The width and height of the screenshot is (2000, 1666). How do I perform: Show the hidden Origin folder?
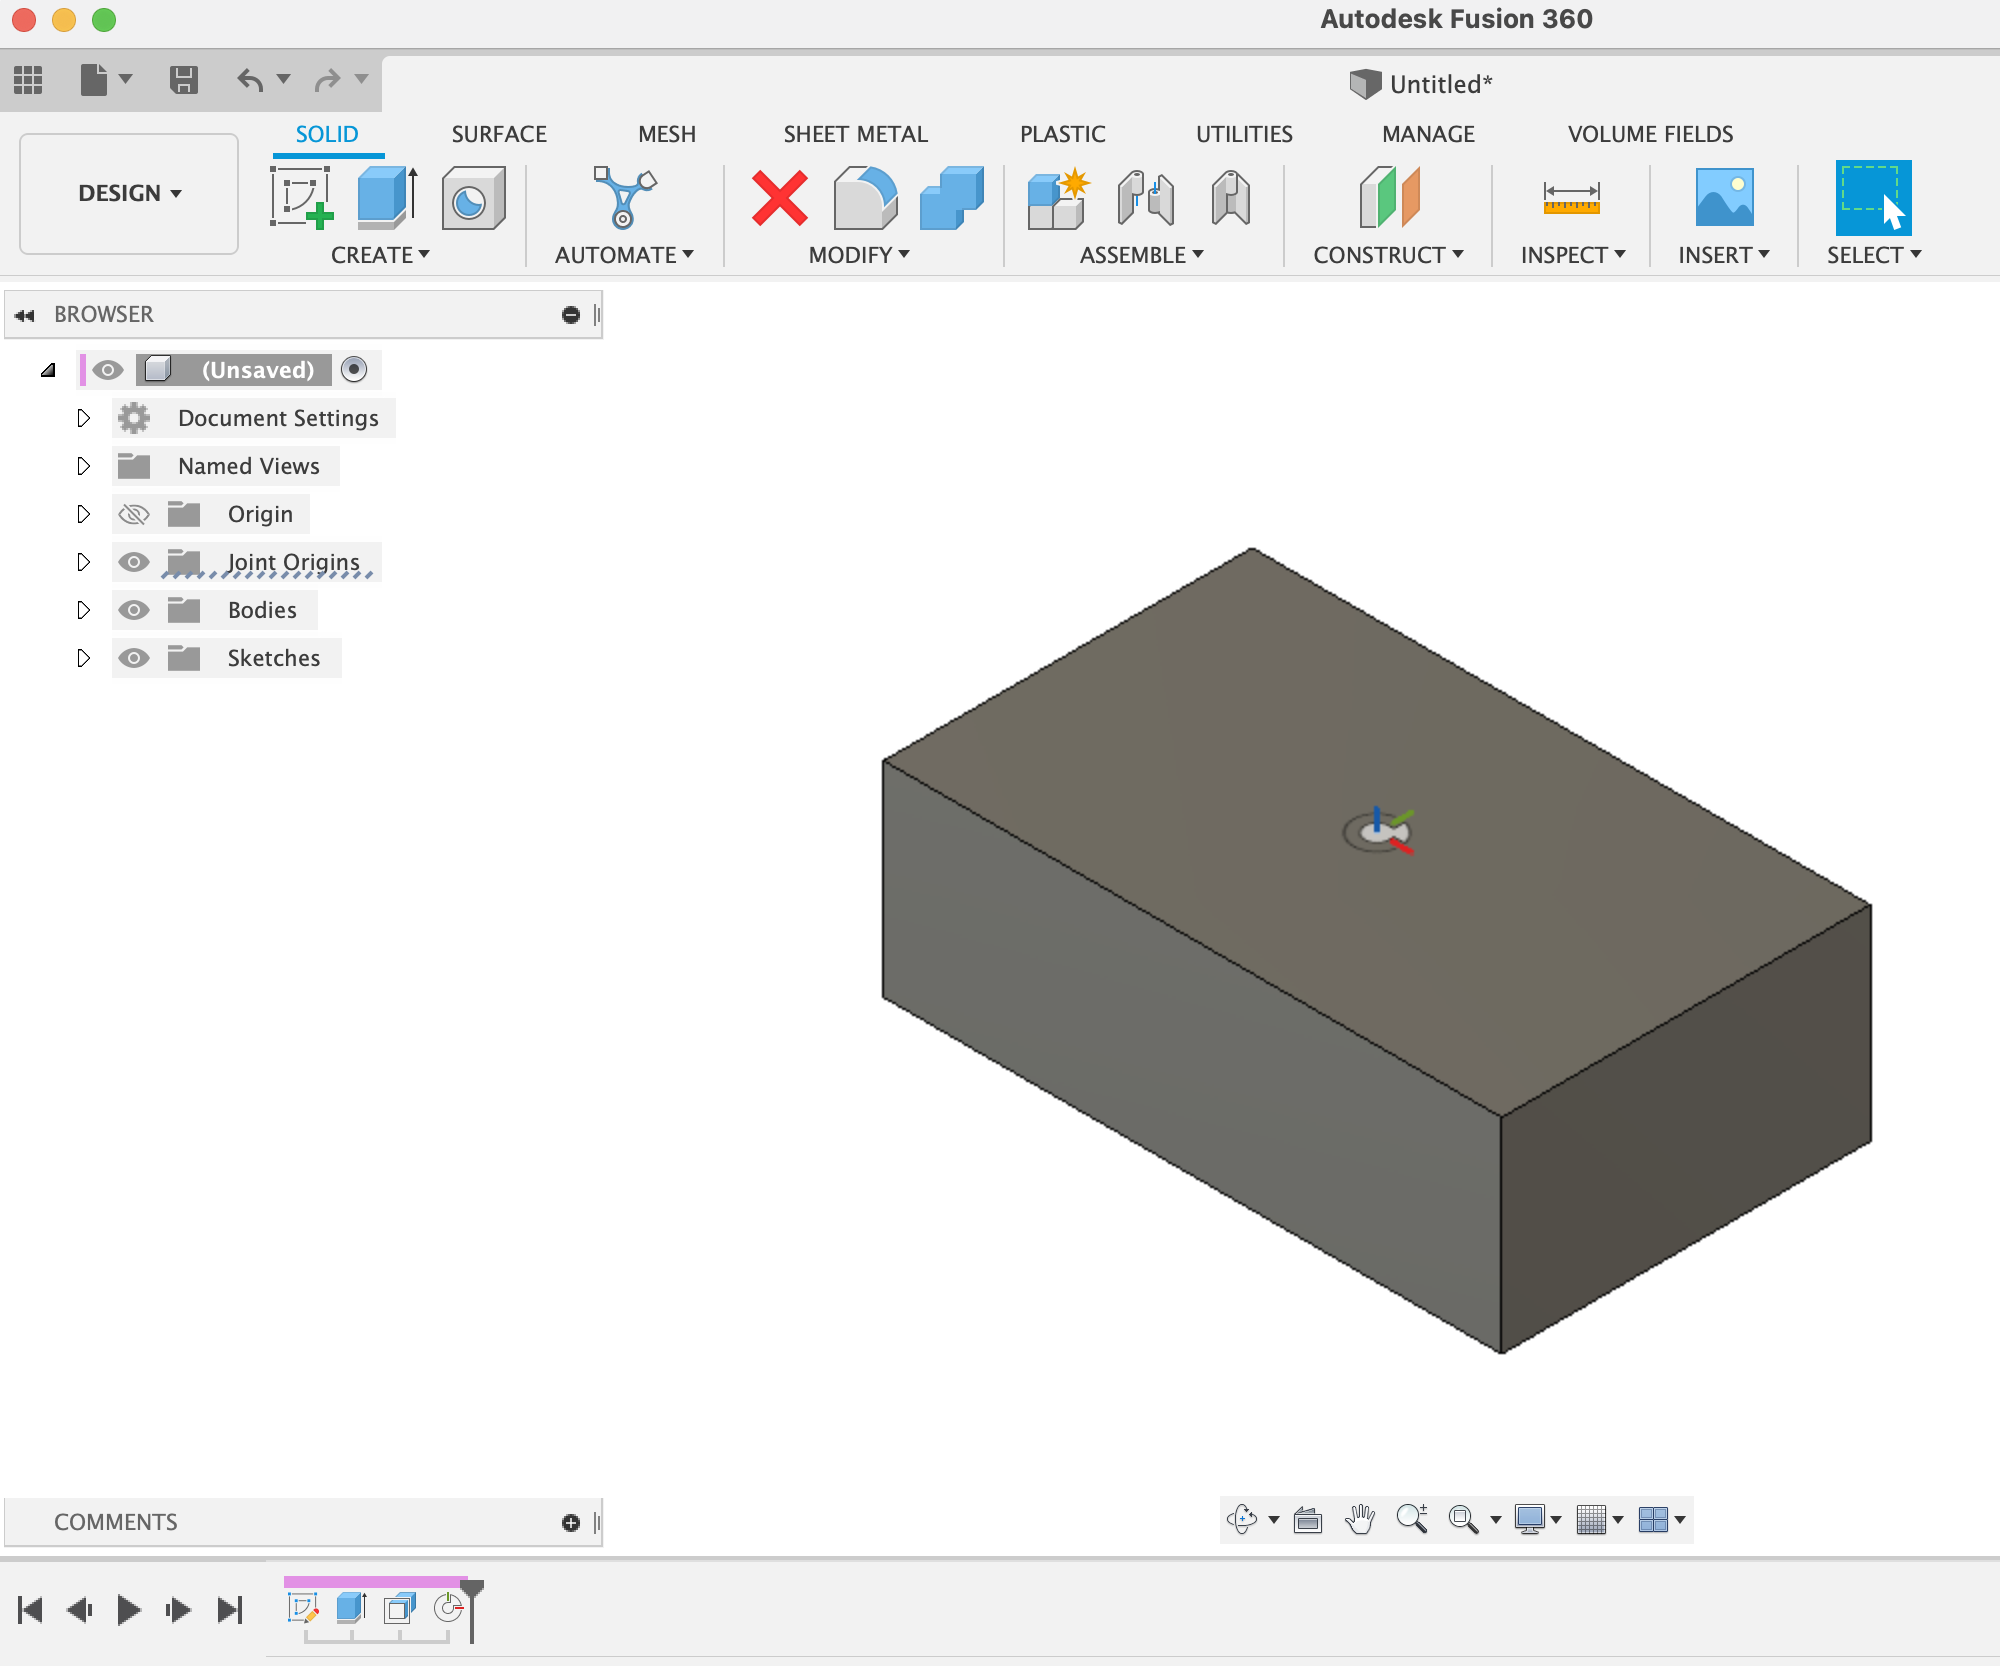135,513
